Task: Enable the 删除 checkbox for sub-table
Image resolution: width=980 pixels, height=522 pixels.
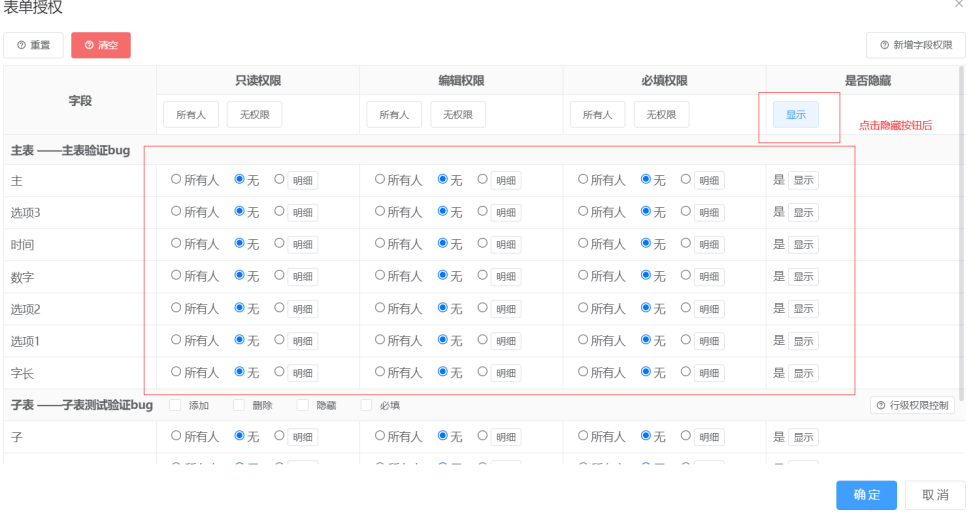Action: (239, 405)
